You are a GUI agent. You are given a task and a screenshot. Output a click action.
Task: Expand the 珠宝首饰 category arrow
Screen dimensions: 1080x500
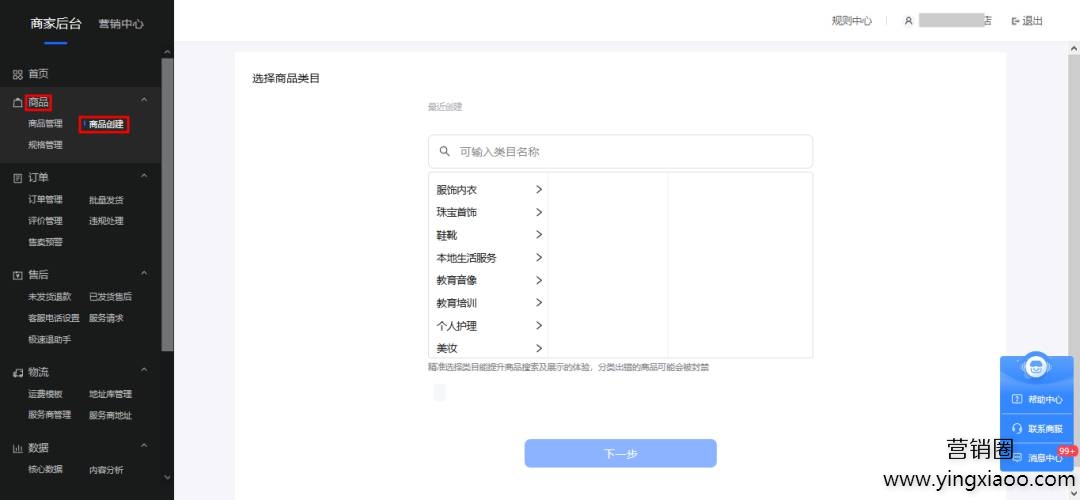tap(539, 212)
